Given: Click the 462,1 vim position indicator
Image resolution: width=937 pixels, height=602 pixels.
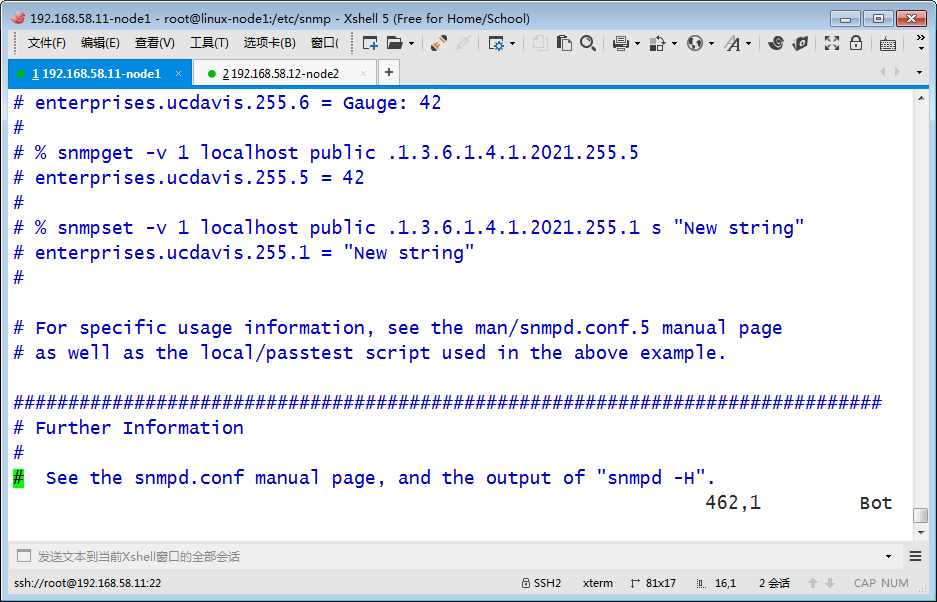Looking at the screenshot, I should tap(733, 503).
